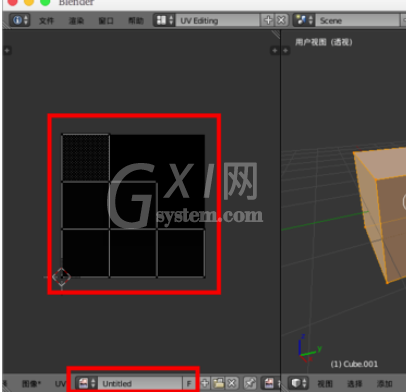
Task: Open the screen layout browse dropdown
Action: click(x=164, y=20)
